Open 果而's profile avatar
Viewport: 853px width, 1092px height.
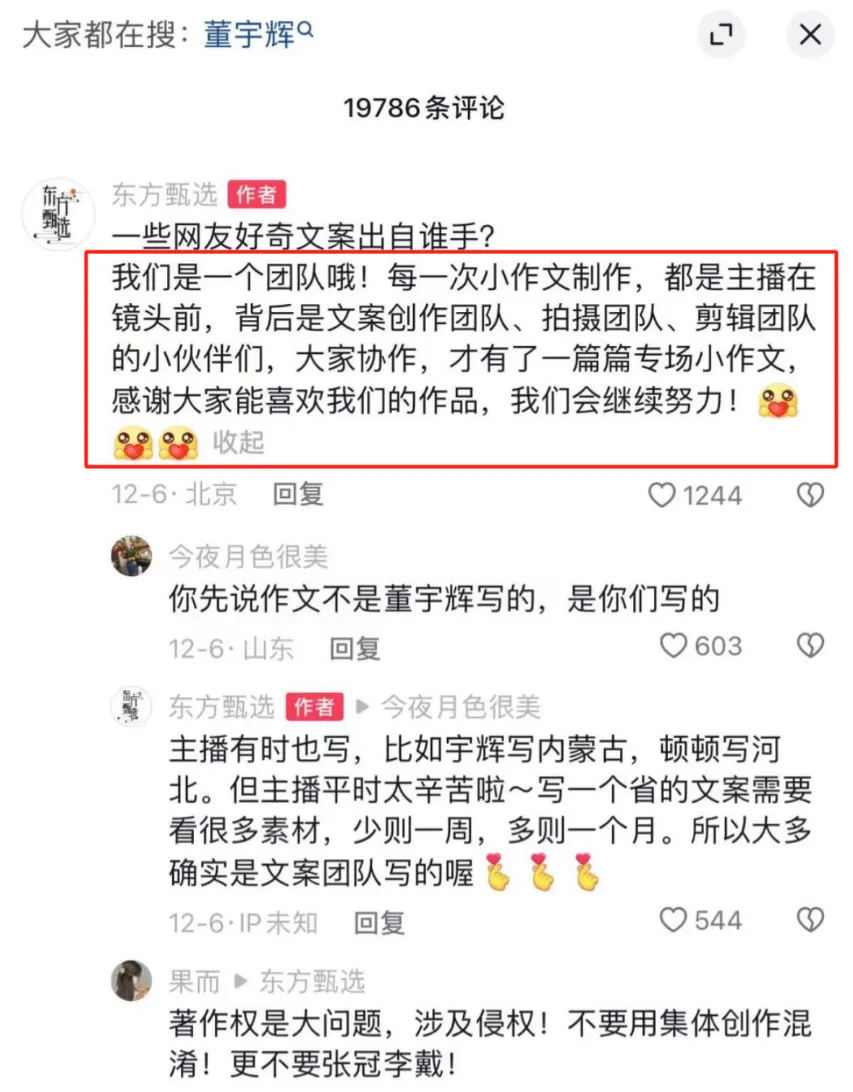pos(132,980)
